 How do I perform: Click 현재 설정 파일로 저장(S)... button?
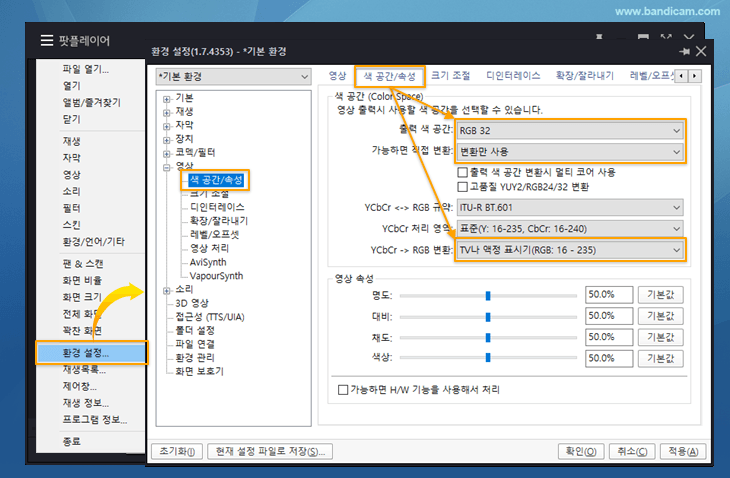270,451
